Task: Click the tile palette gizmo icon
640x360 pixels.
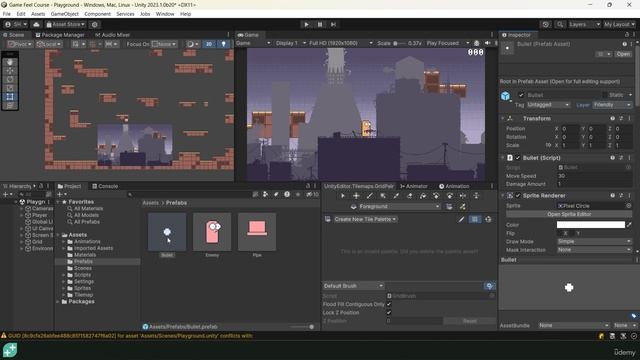Action: tap(488, 220)
